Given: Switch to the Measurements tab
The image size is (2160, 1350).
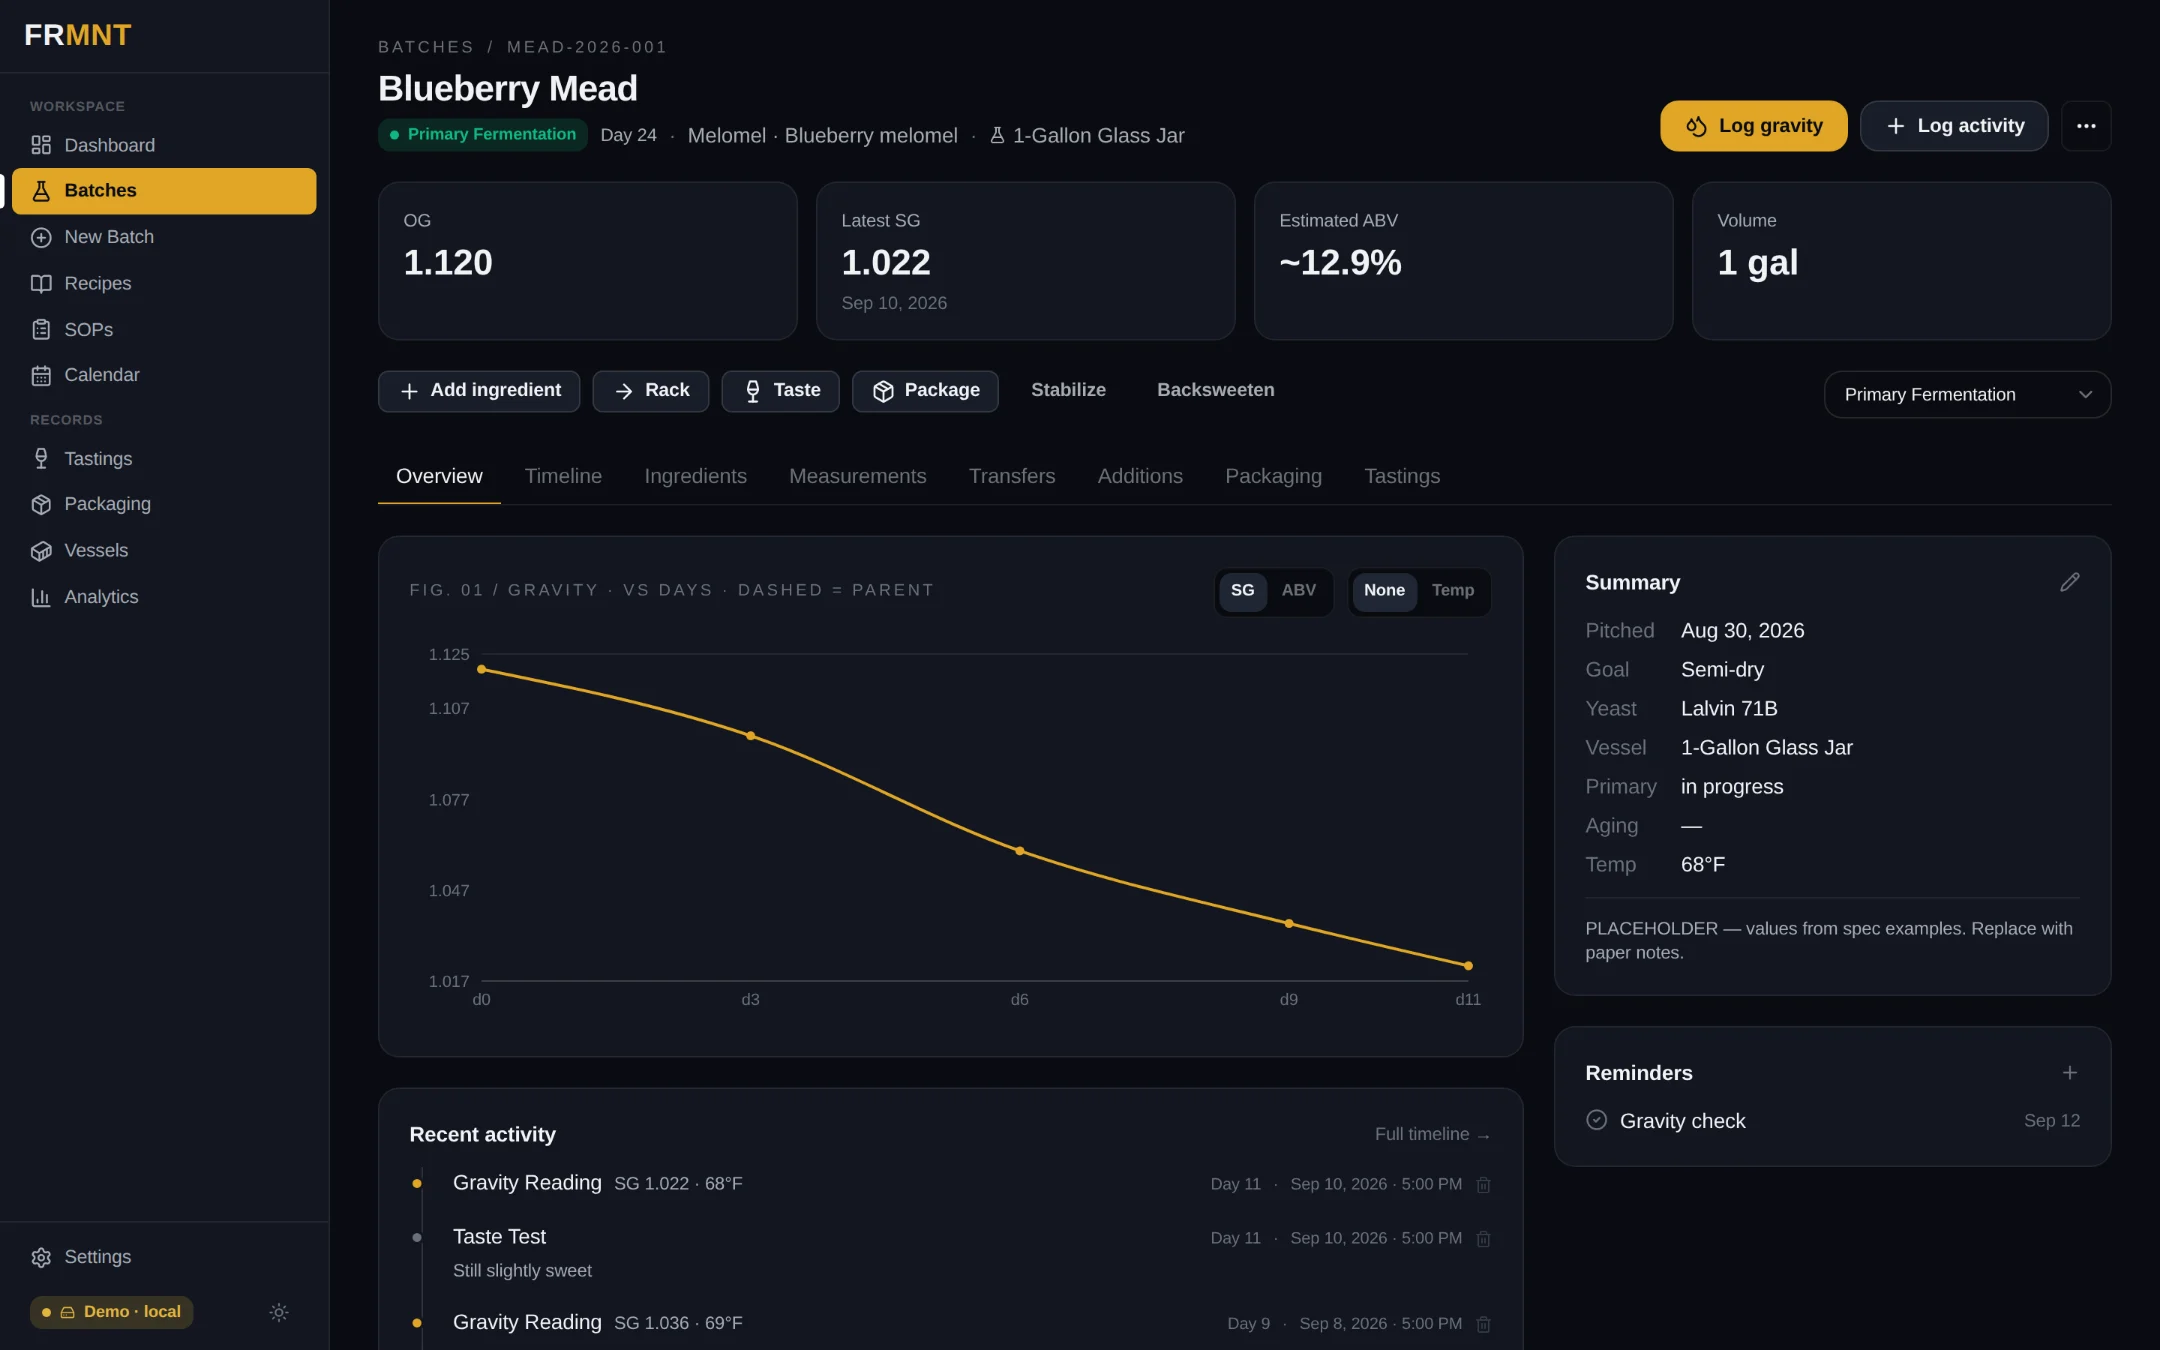Looking at the screenshot, I should pyautogui.click(x=857, y=476).
